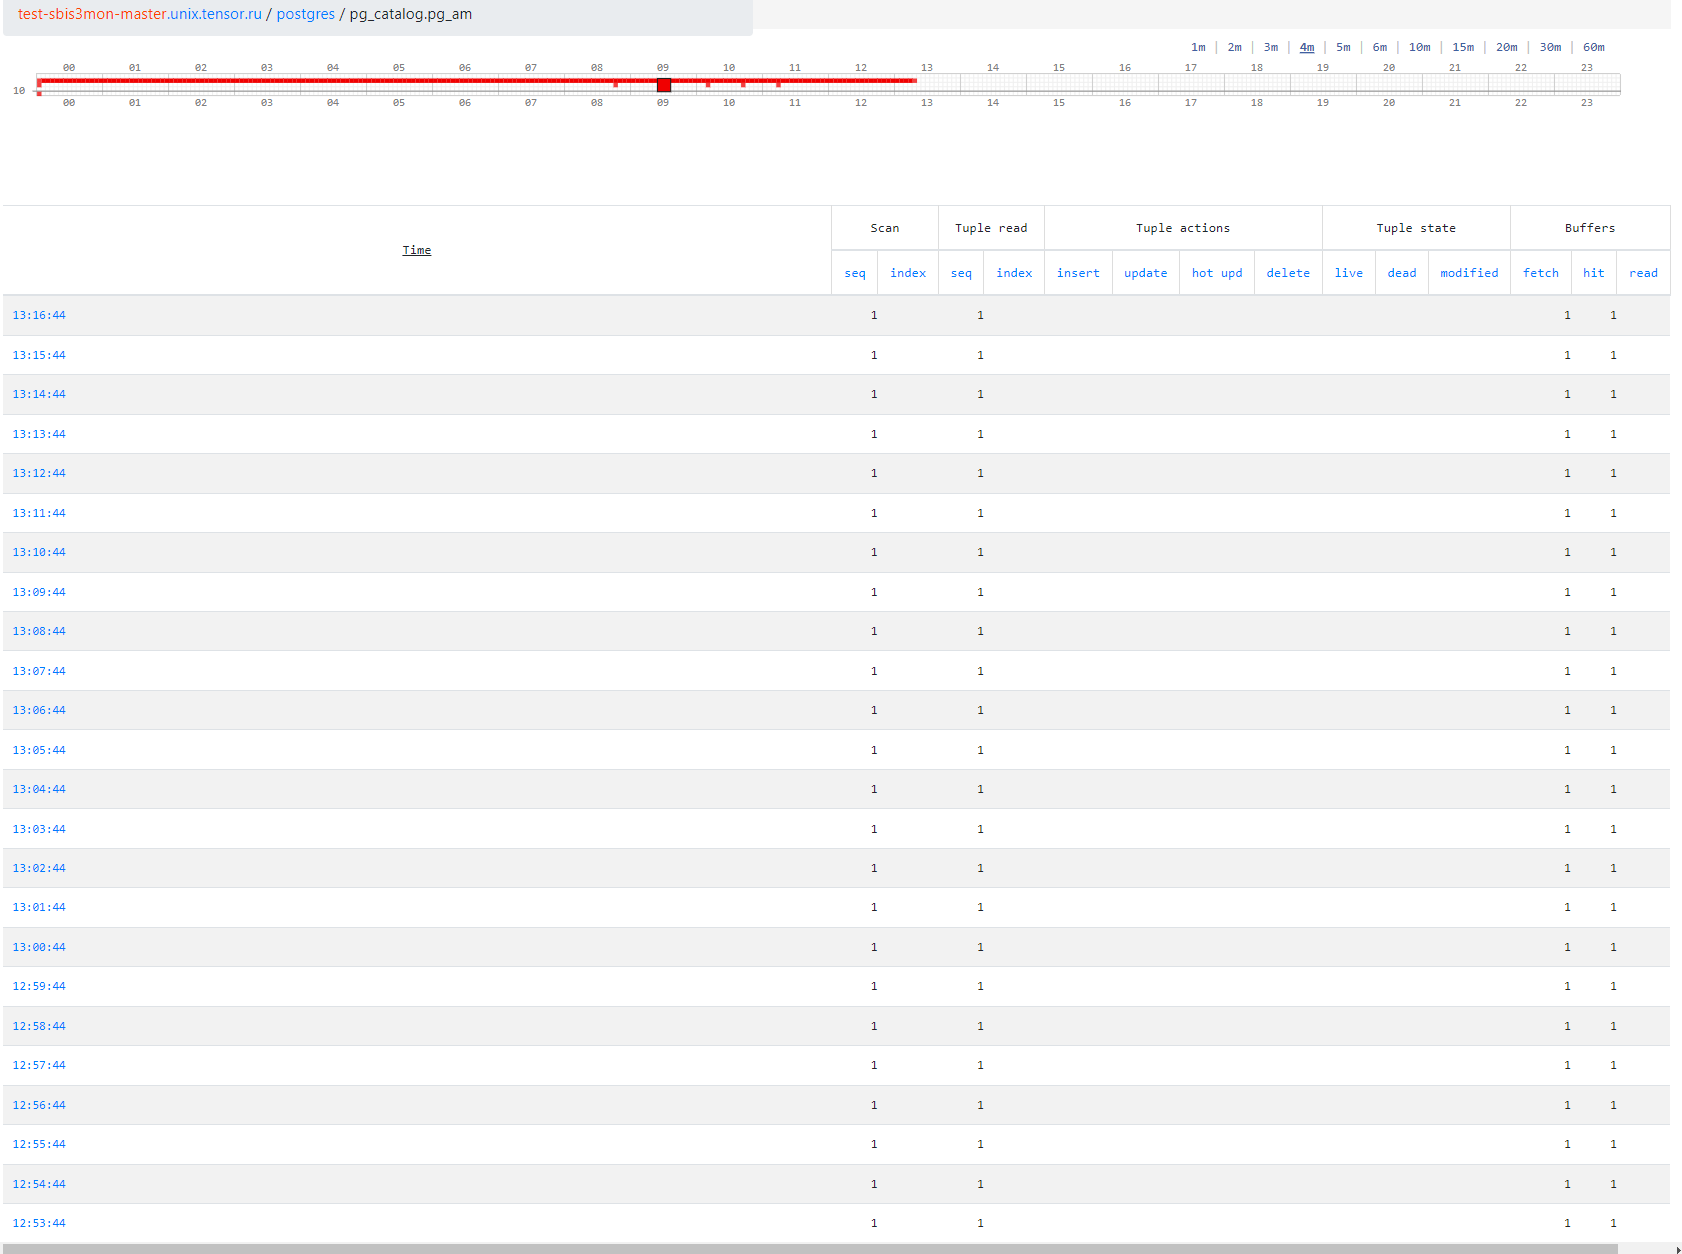
Task: Sort by Buffers fetch column
Action: 1540,273
